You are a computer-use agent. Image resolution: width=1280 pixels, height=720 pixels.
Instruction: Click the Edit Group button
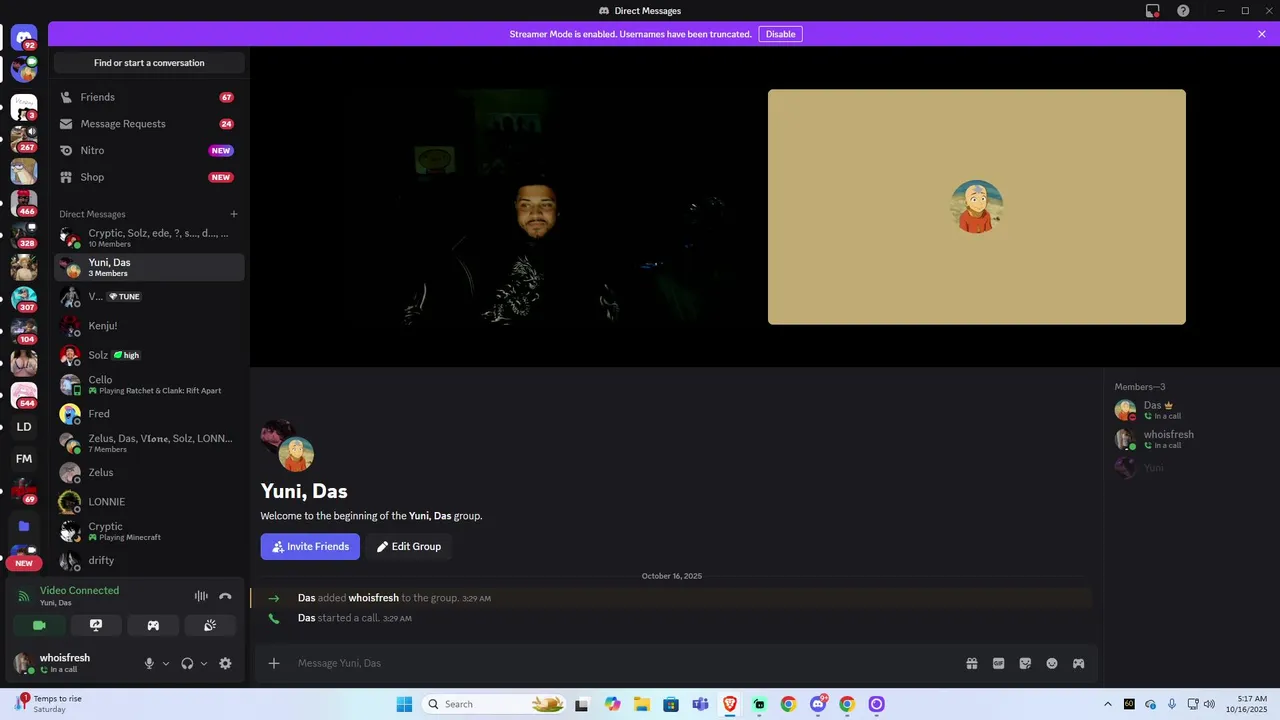[409, 546]
